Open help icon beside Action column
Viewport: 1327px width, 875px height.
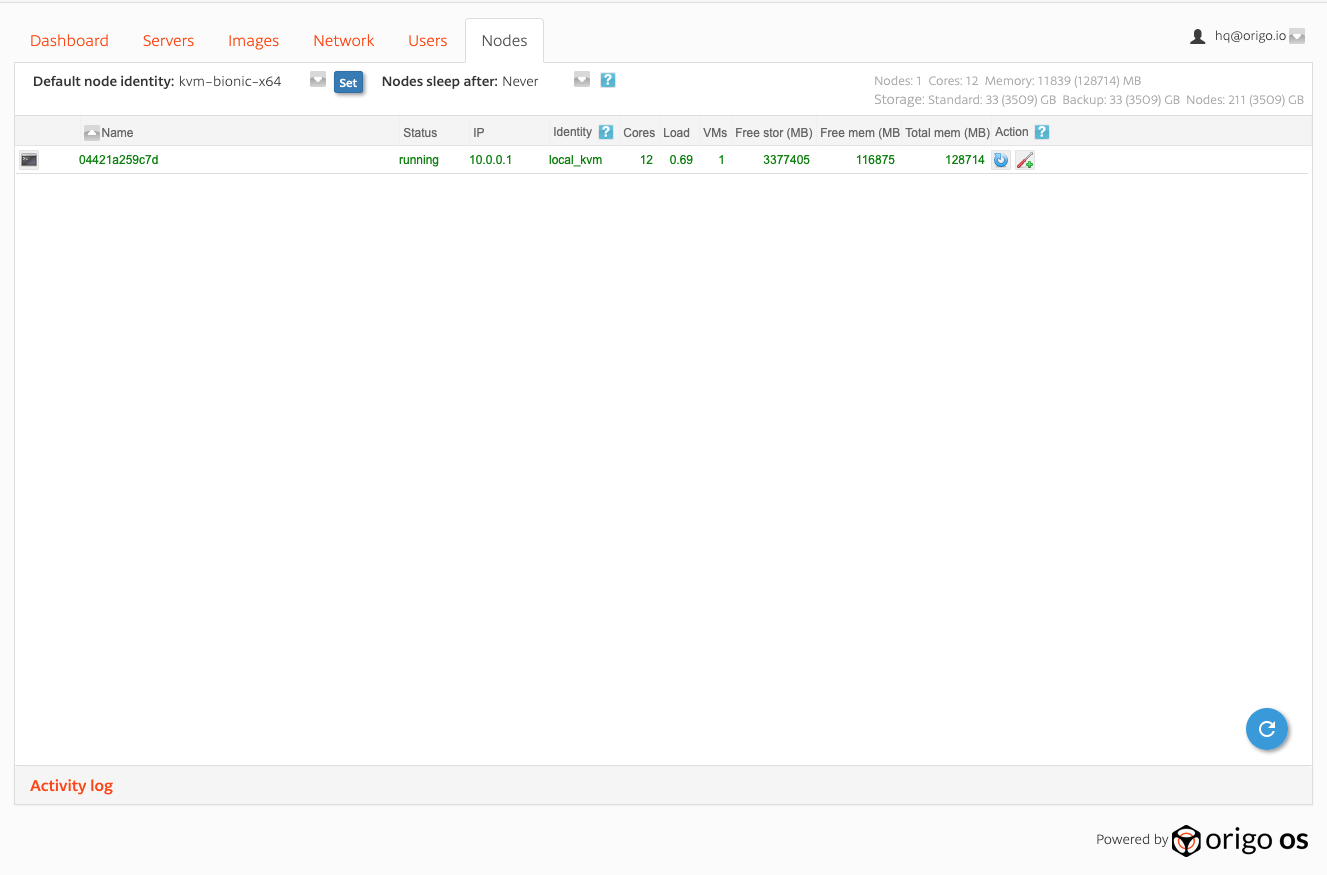[1042, 132]
